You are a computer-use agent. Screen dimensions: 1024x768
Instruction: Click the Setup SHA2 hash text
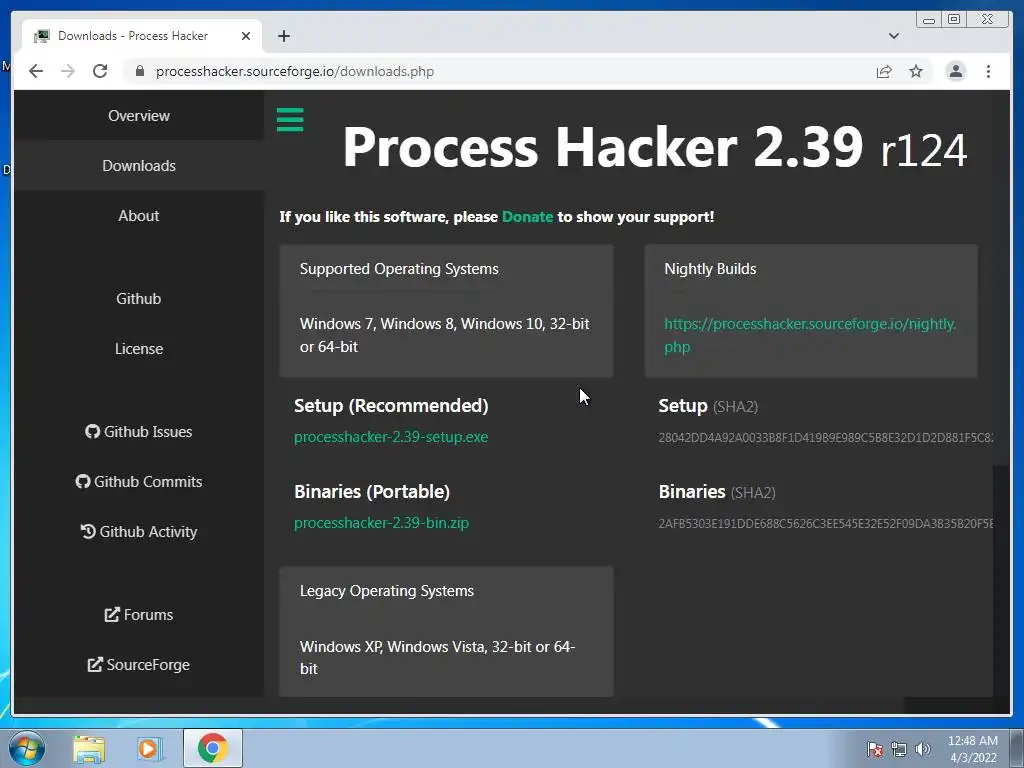(x=825, y=438)
